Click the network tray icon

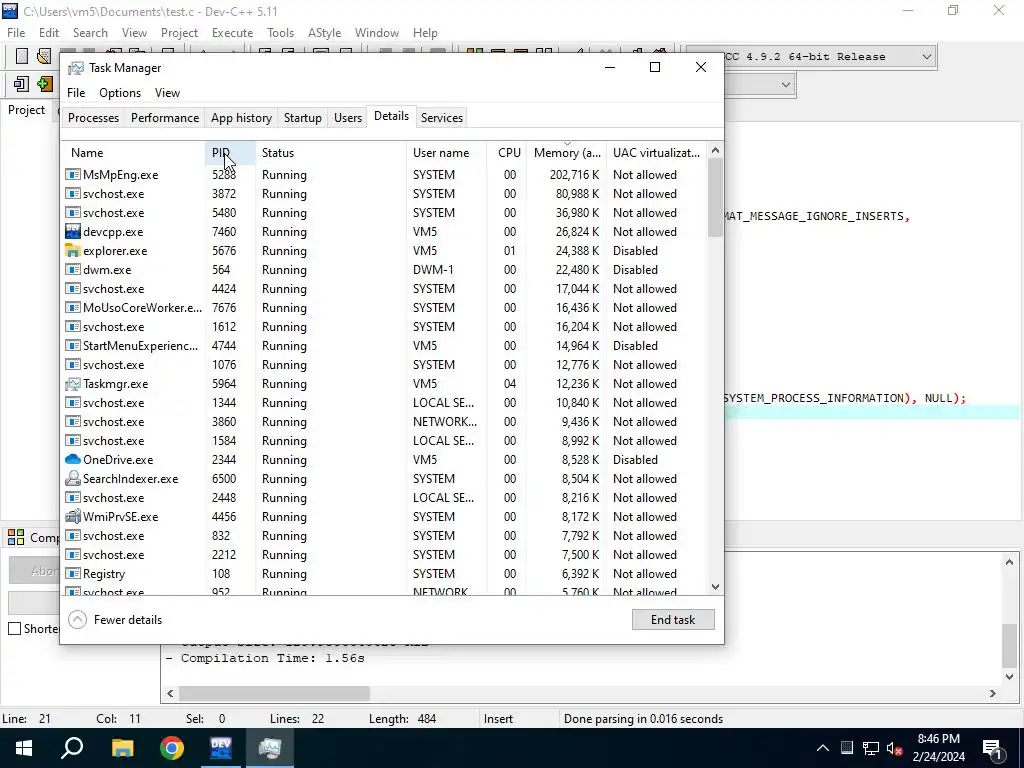871,748
